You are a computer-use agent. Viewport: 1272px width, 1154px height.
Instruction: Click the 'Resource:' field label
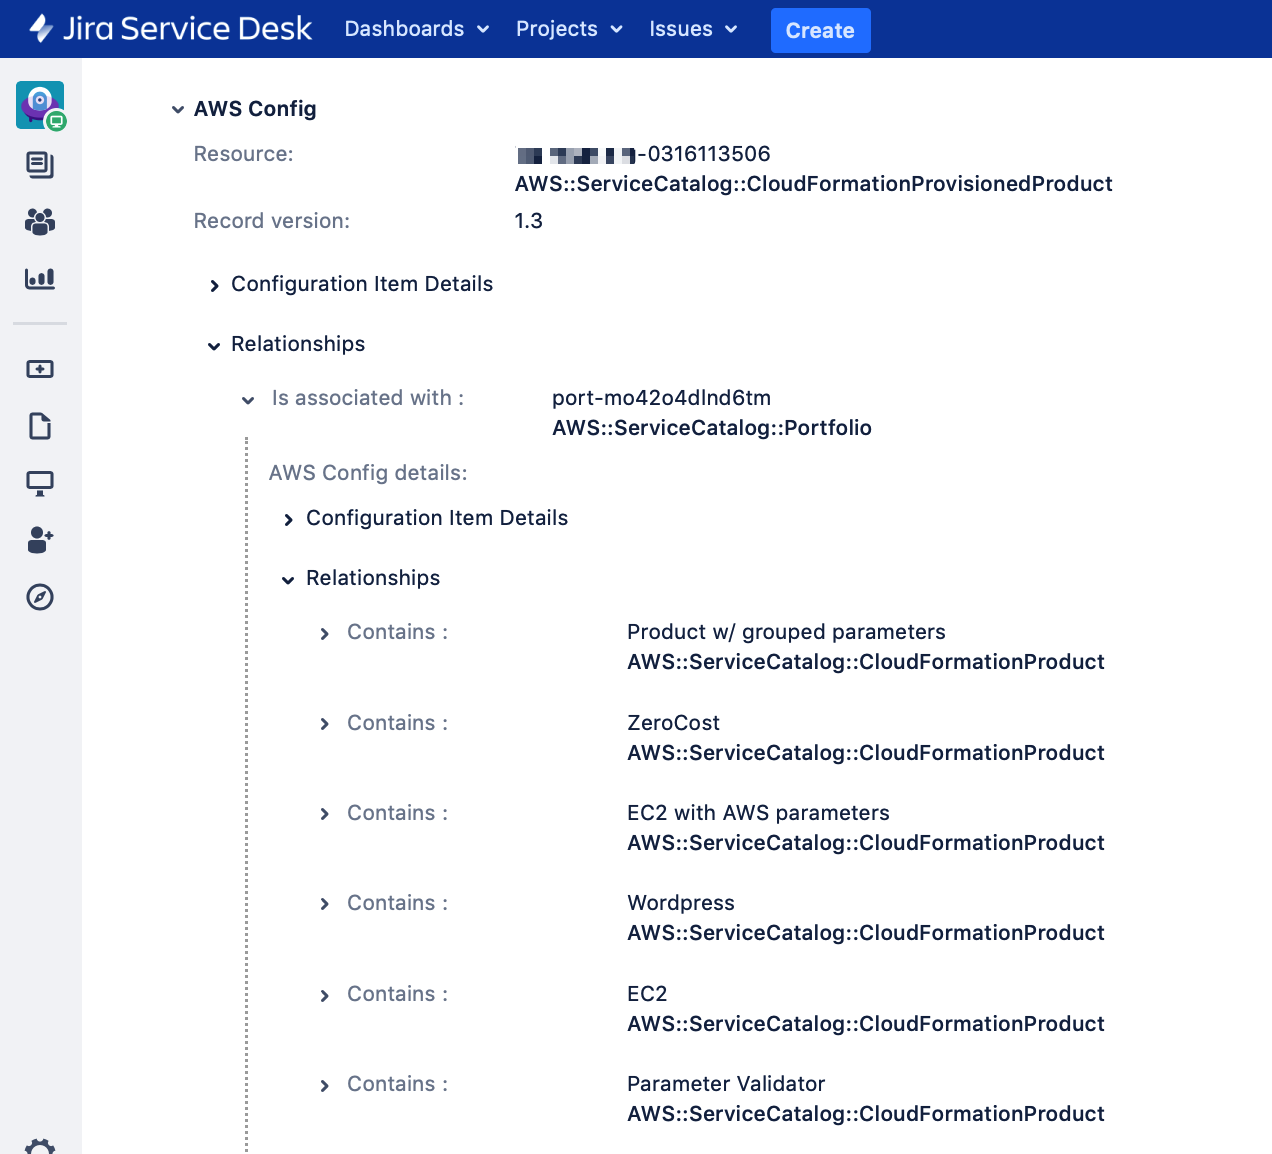coord(243,154)
